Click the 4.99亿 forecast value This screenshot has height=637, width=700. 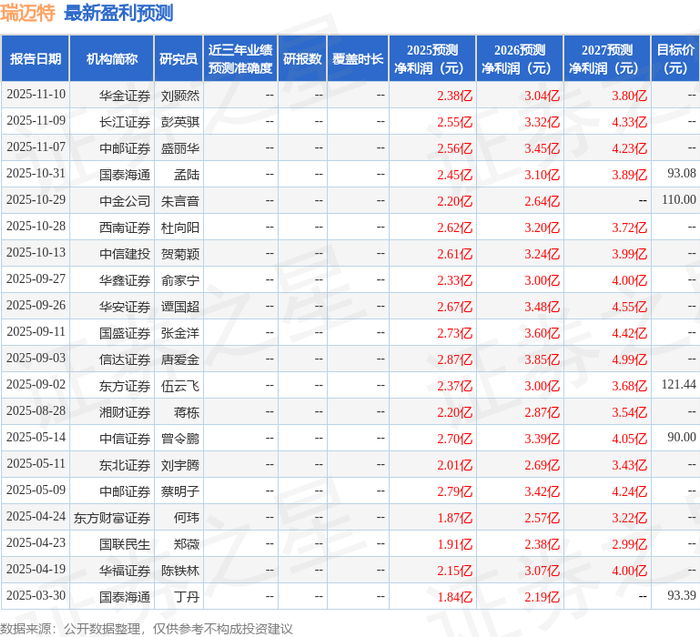coord(629,359)
